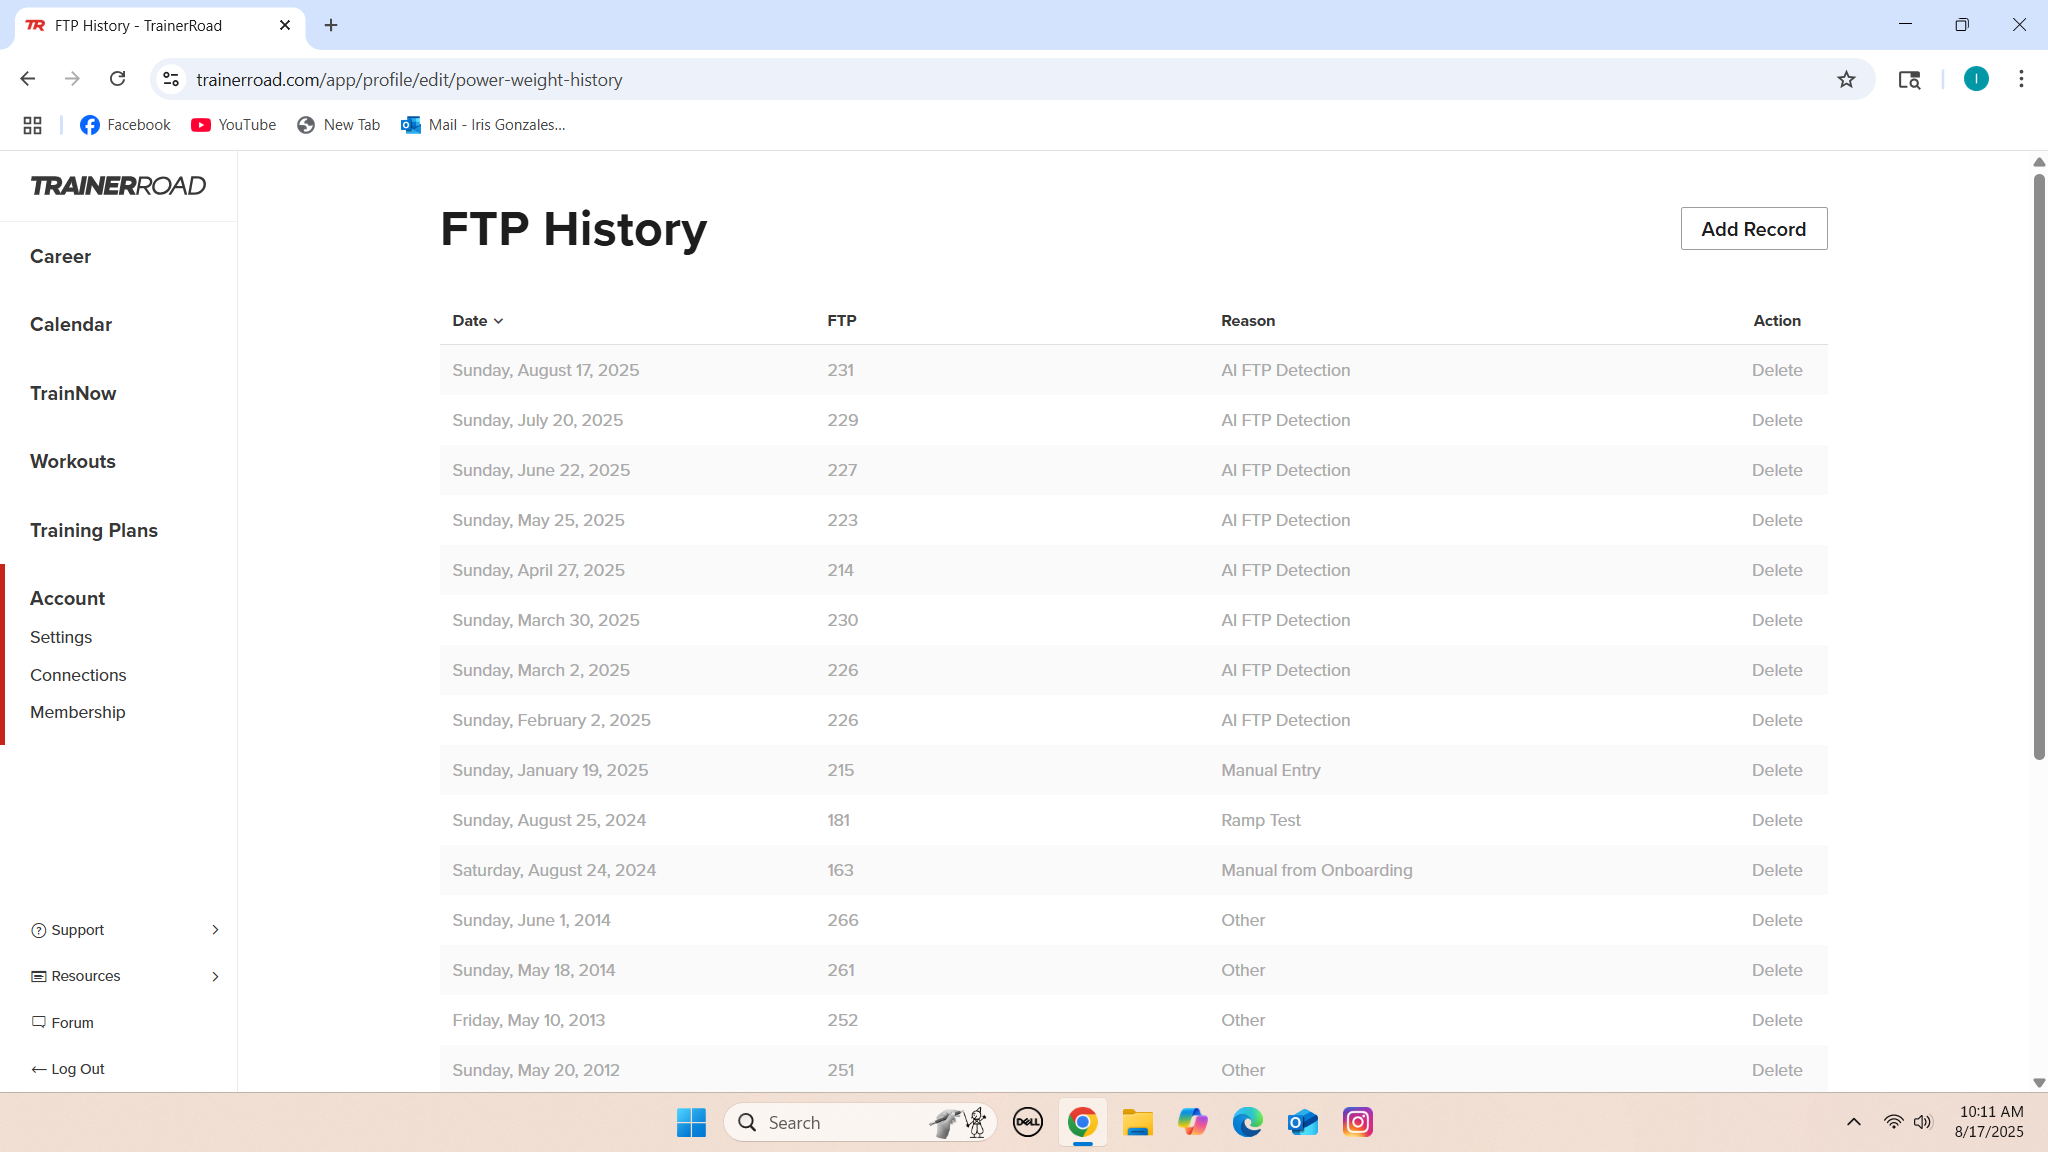Delete the August 17, 2025 FTP record
The width and height of the screenshot is (2048, 1152).
(x=1776, y=370)
